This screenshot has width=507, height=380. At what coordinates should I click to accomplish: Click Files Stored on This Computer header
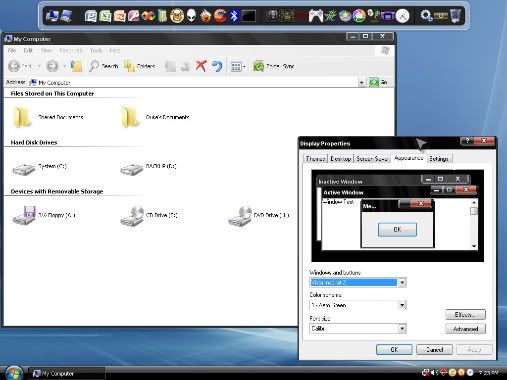coord(52,93)
